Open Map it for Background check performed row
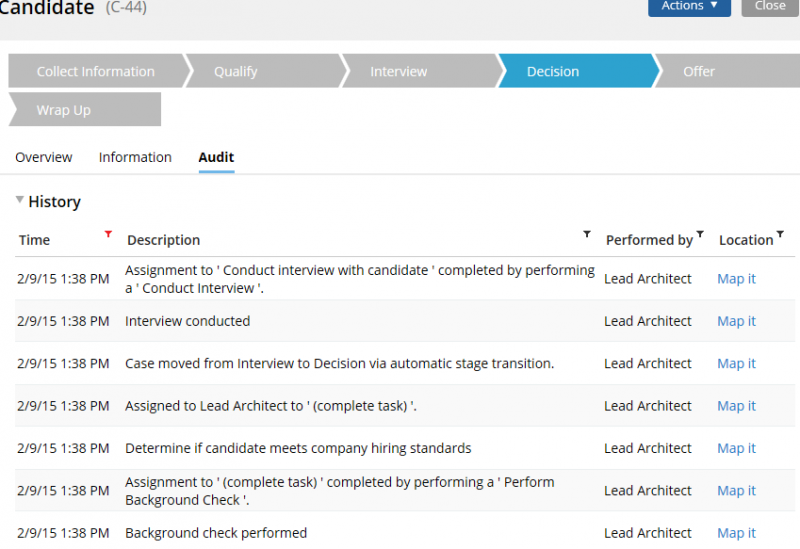This screenshot has height=549, width=800. click(736, 533)
